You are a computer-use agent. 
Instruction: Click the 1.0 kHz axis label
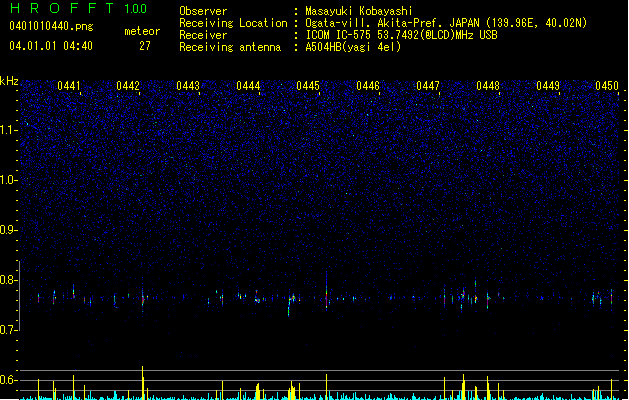8,180
